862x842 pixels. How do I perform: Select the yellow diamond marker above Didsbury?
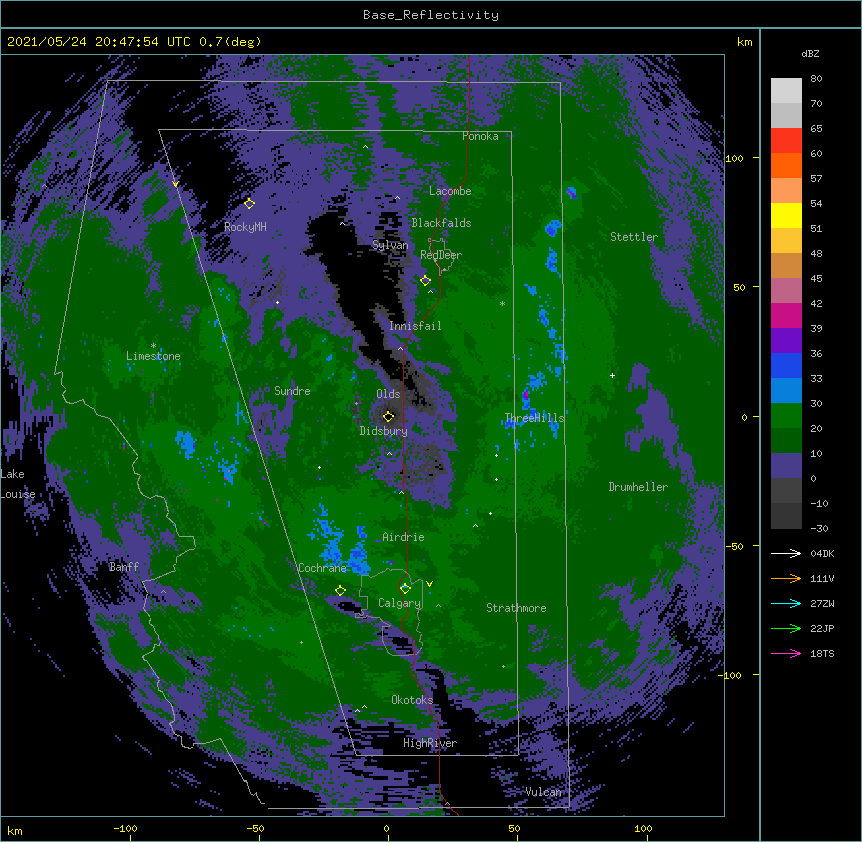389,416
